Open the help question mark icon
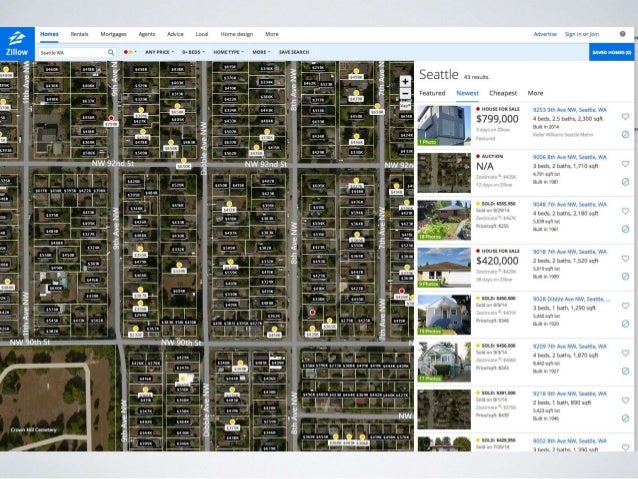 pyautogui.click(x=623, y=34)
